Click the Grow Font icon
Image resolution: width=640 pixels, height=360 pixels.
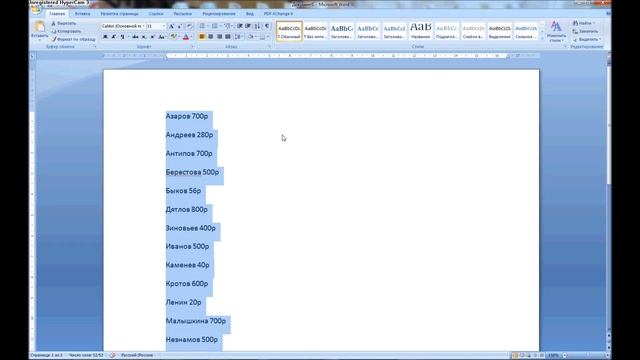[171, 26]
